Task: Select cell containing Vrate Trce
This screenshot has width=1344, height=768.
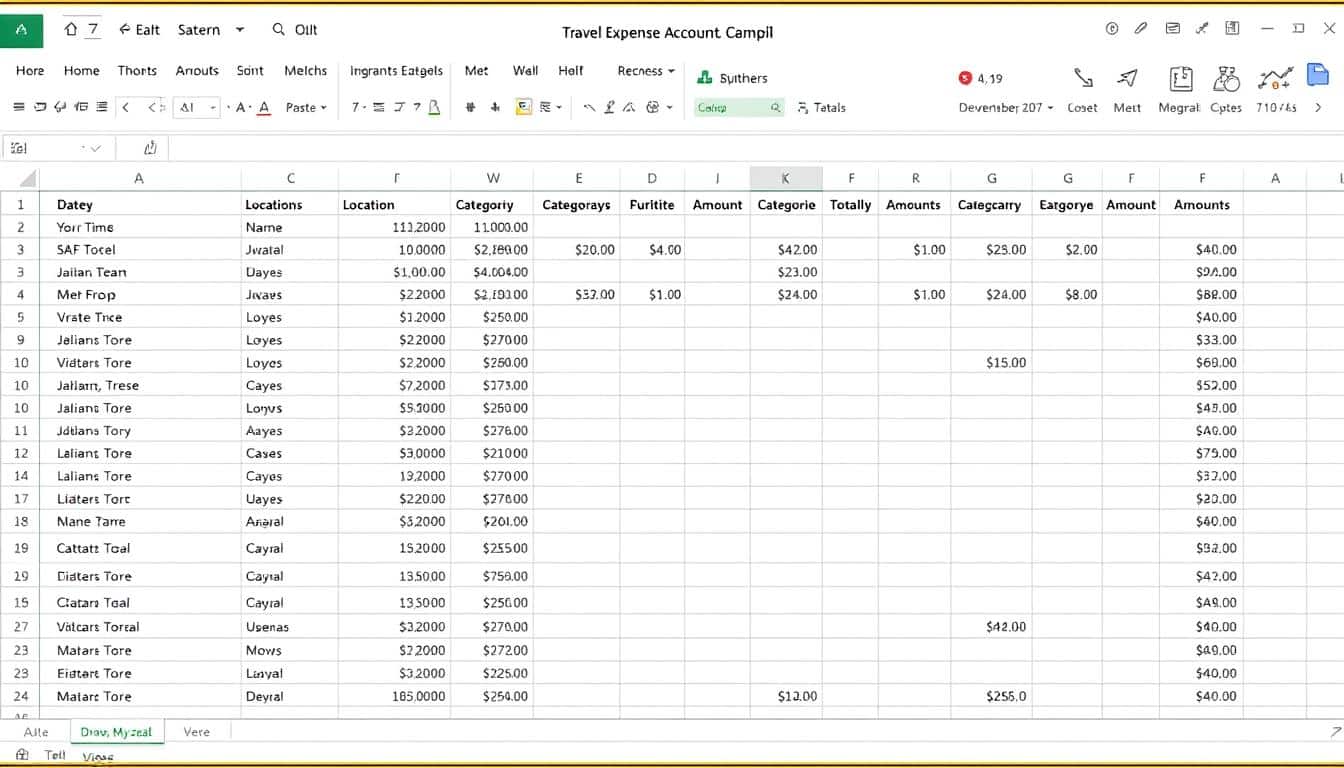Action: [139, 317]
